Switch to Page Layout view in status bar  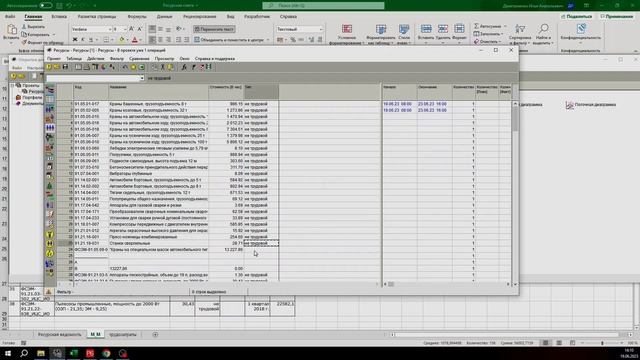tap(559, 343)
